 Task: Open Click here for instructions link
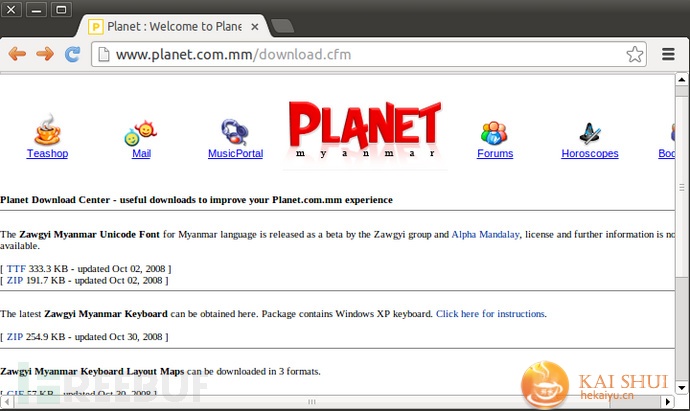point(491,314)
